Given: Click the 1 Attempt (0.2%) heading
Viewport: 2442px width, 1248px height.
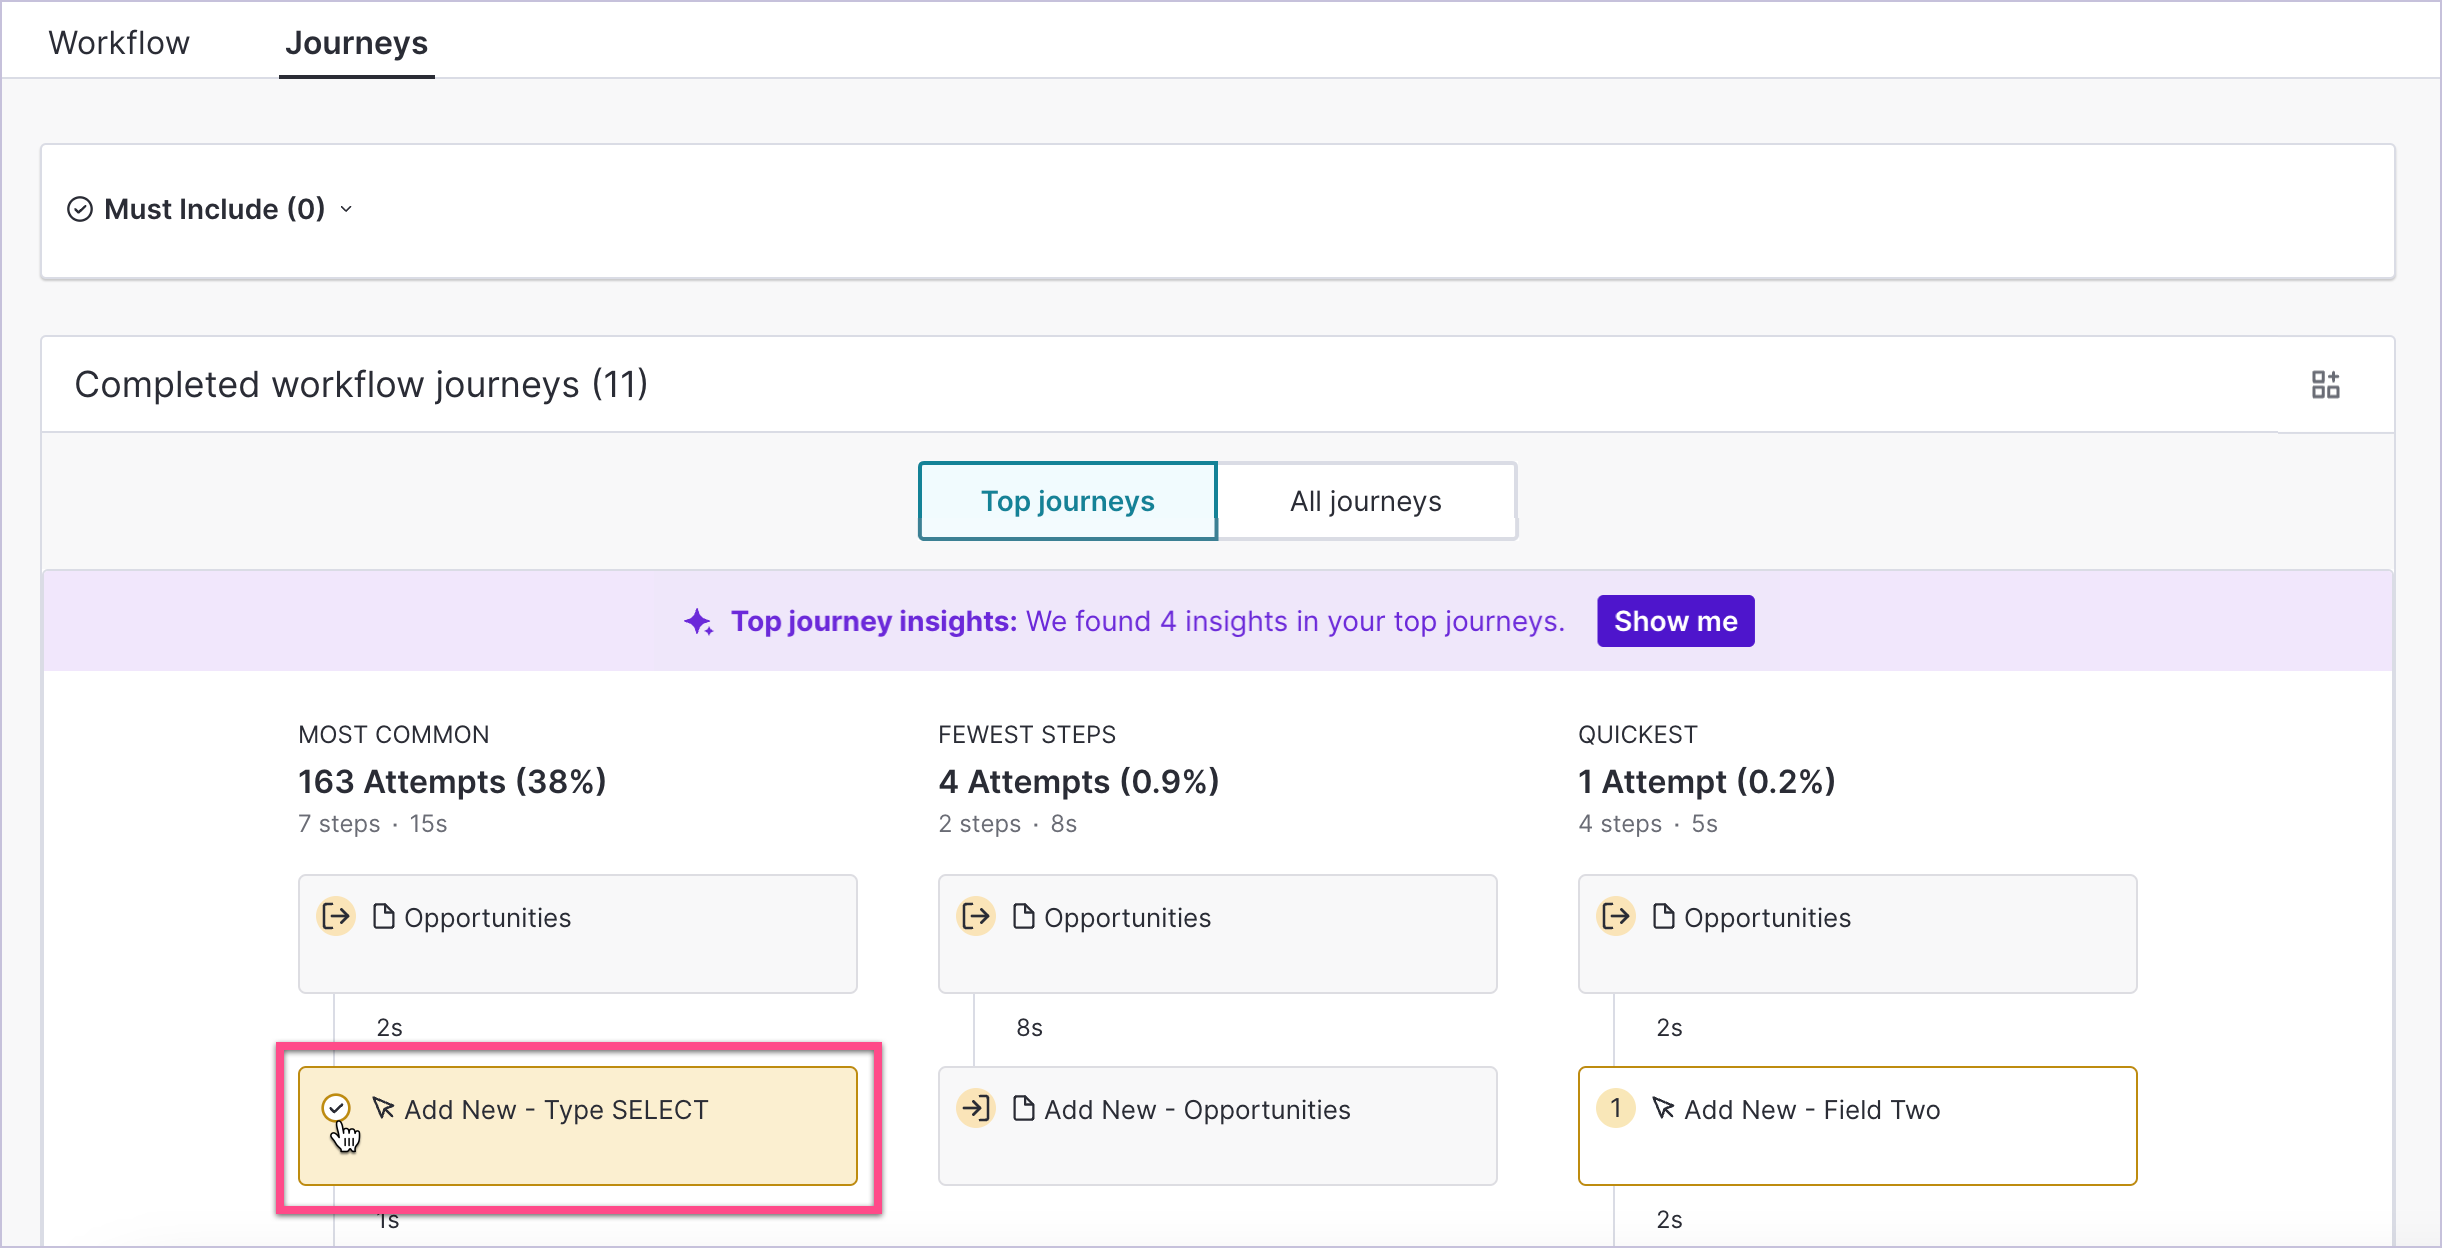Looking at the screenshot, I should tap(1707, 781).
